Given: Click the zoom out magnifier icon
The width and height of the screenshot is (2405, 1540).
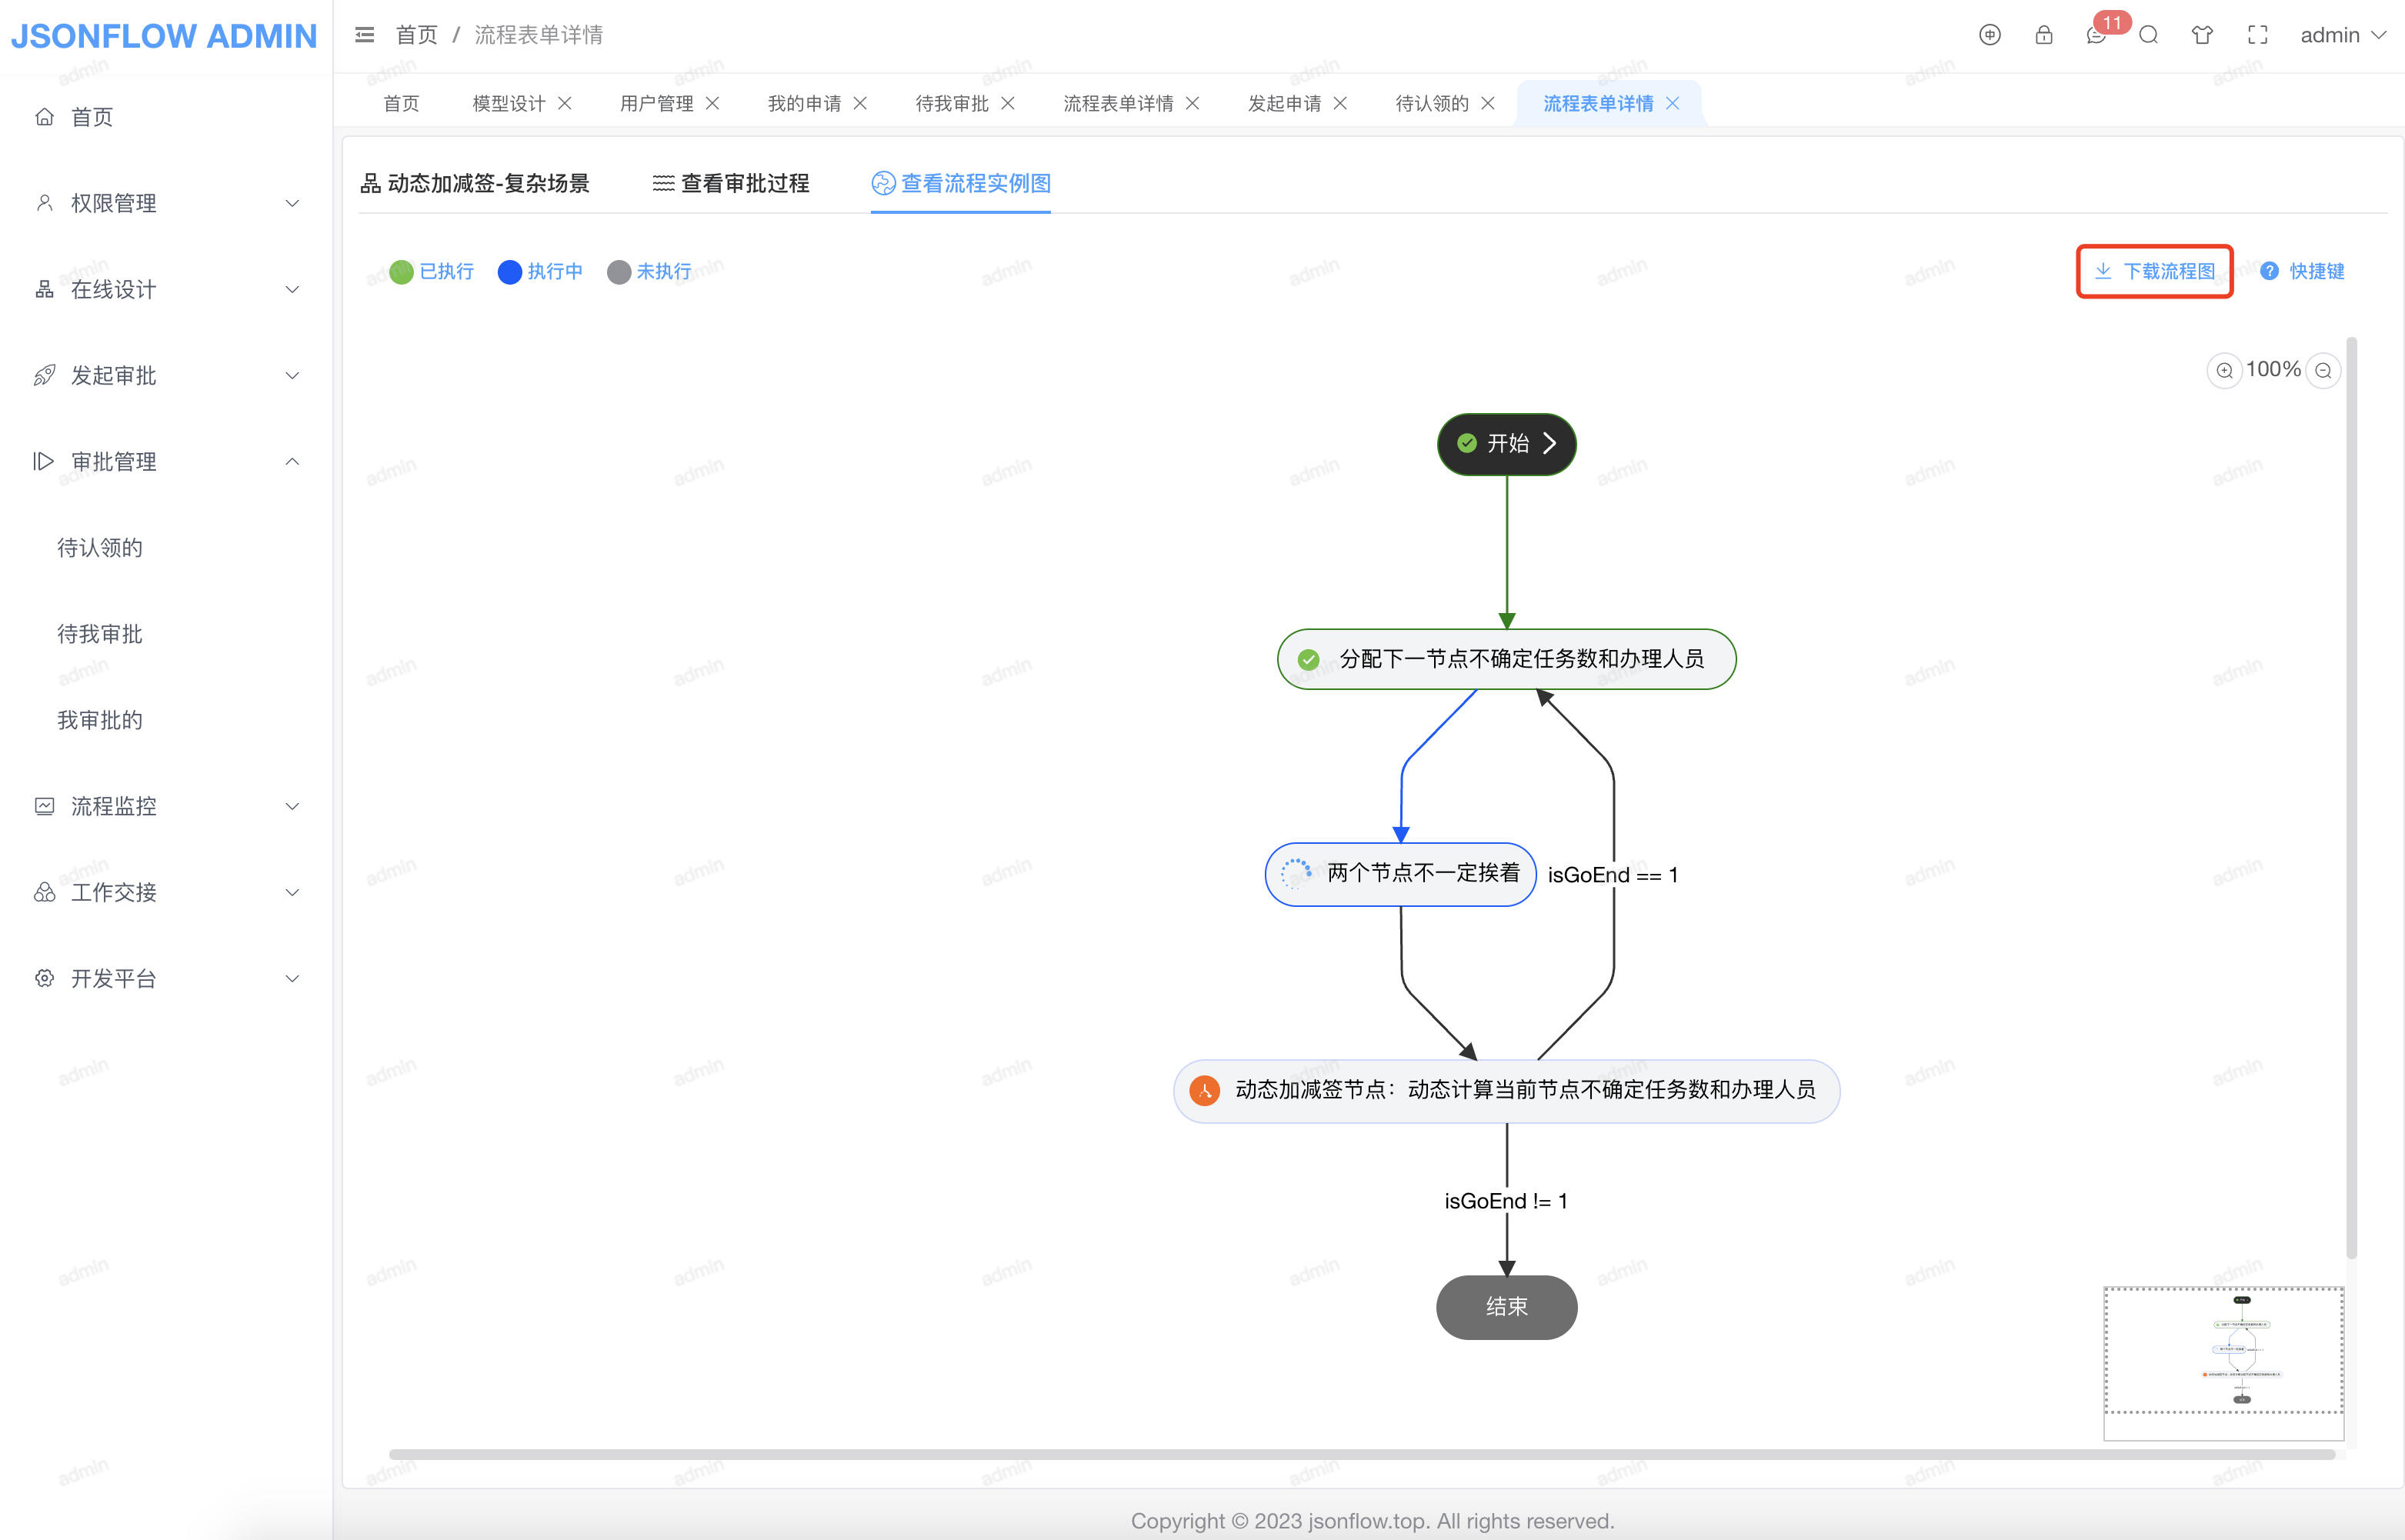Looking at the screenshot, I should (2323, 370).
